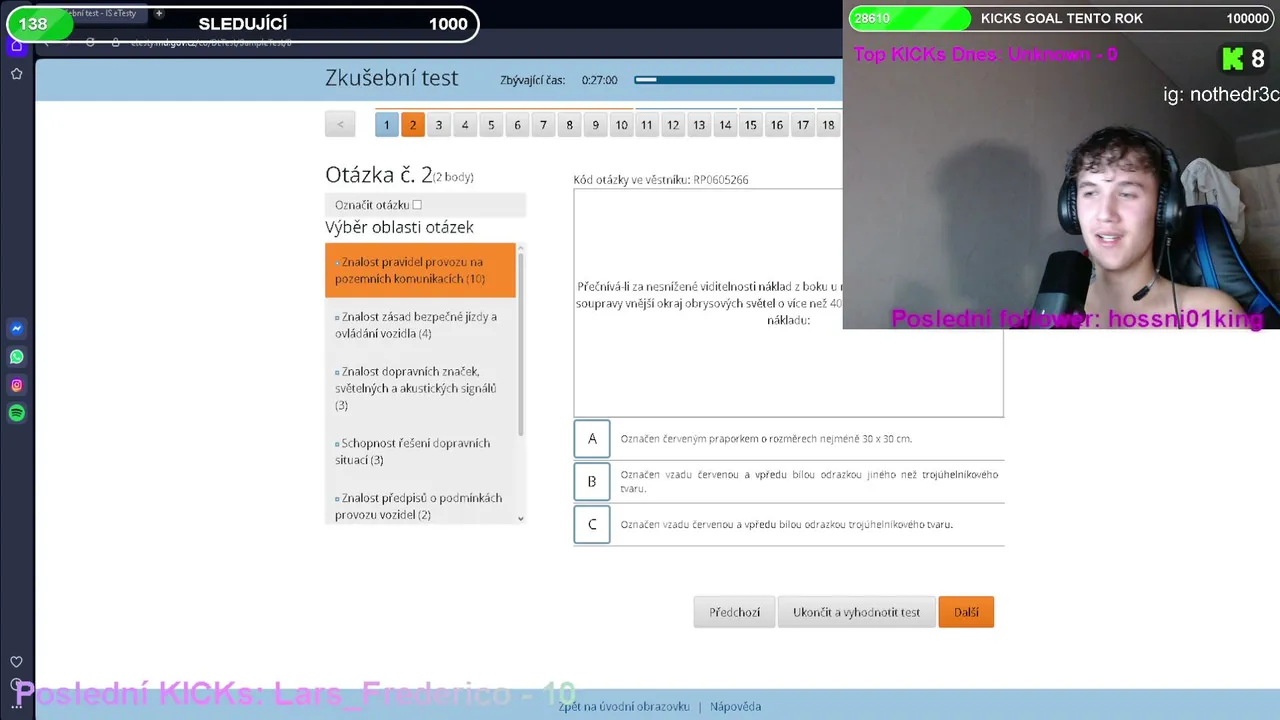Click the category list scrollbar down arrow
Screen dimensions: 1280x720
point(521,518)
